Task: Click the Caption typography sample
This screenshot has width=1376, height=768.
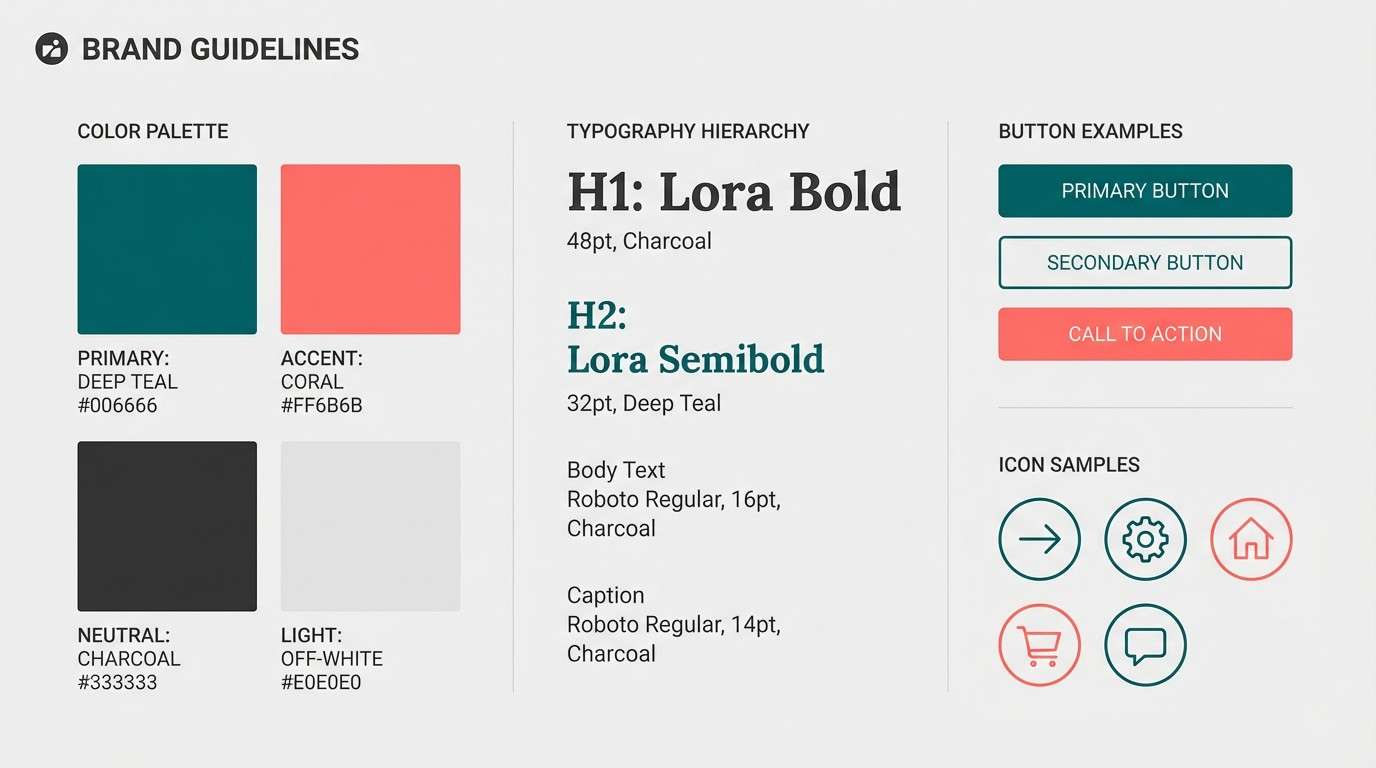Action: 606,595
